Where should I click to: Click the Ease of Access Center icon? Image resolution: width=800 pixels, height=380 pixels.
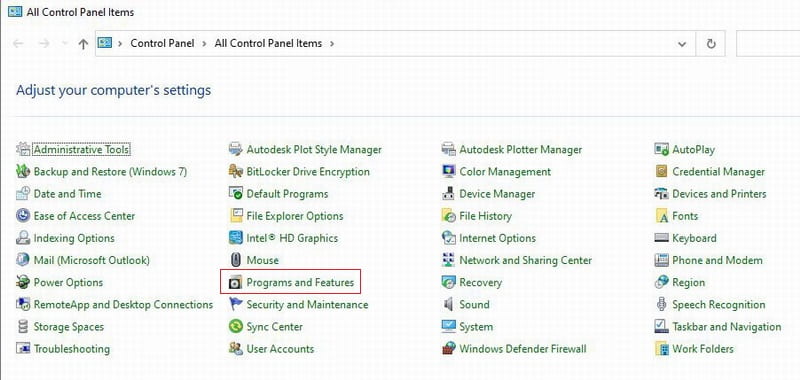pyautogui.click(x=23, y=216)
